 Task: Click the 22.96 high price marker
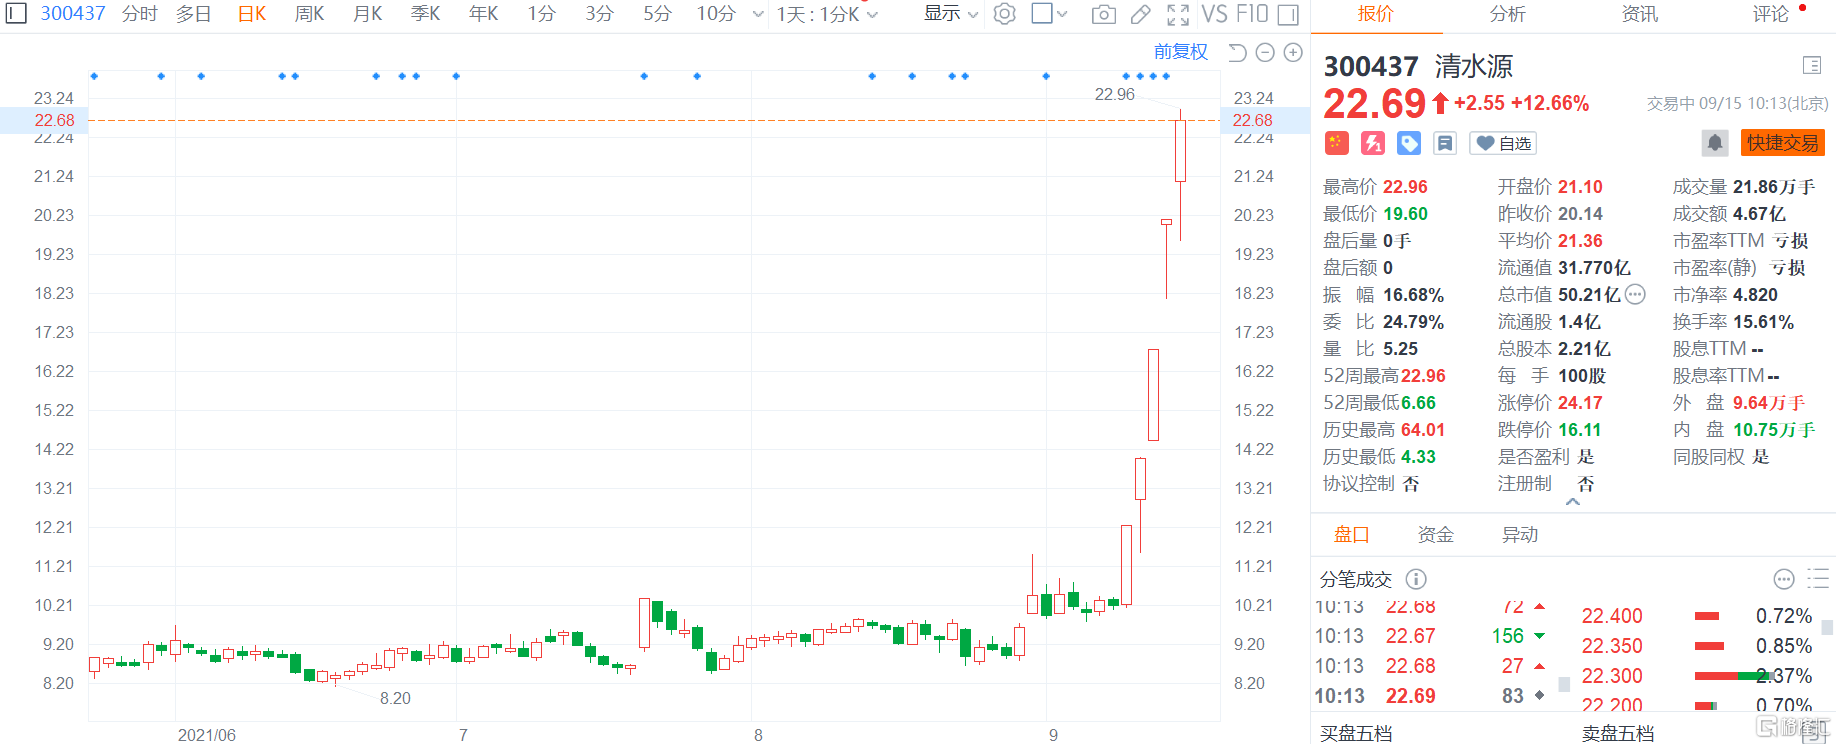coord(1114,94)
